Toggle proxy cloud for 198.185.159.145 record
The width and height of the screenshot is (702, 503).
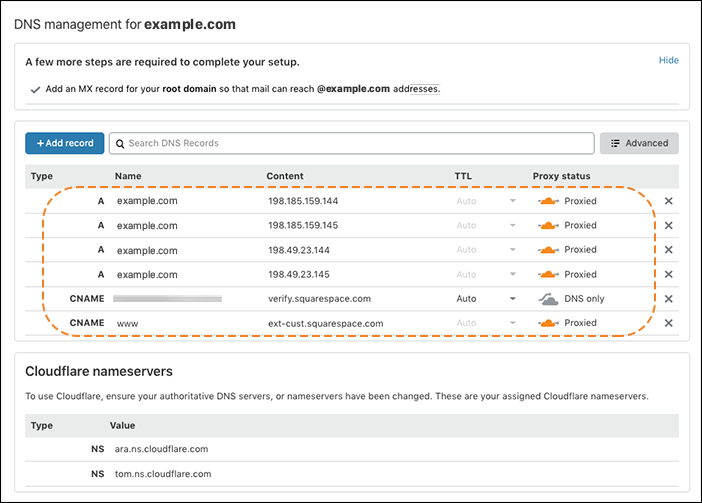(548, 226)
